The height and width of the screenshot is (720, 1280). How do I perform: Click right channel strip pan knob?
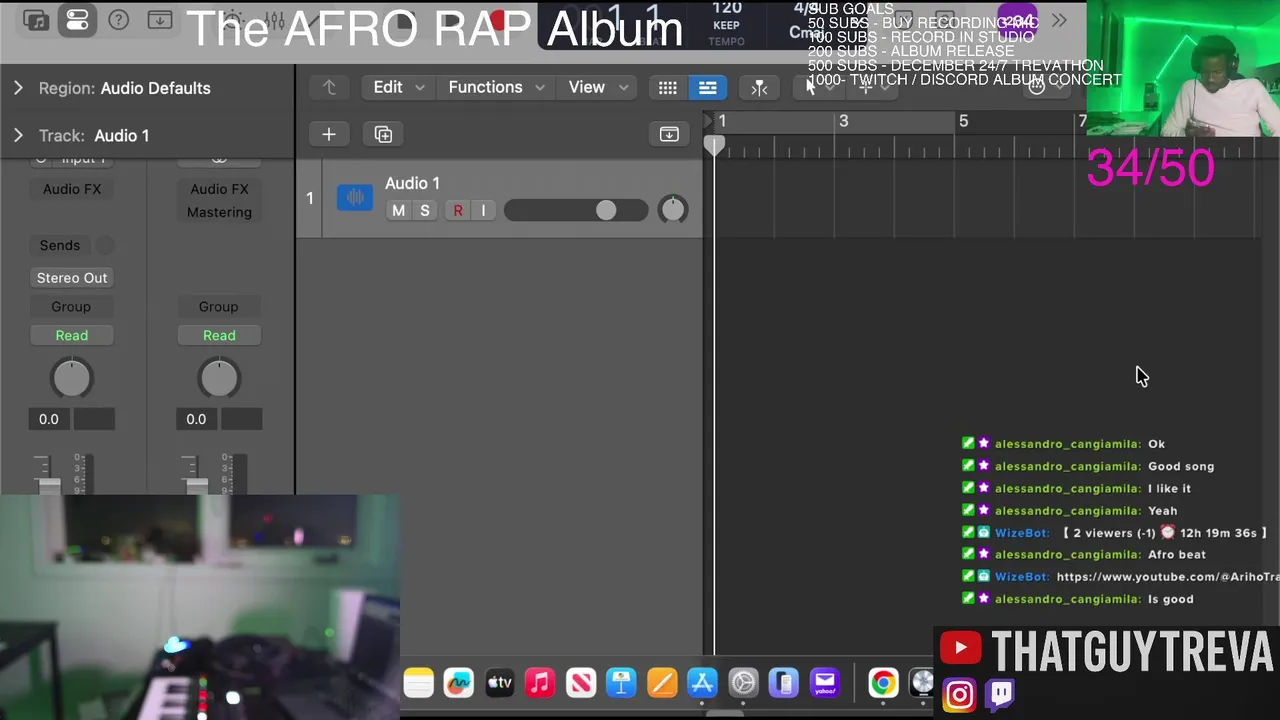tap(219, 378)
